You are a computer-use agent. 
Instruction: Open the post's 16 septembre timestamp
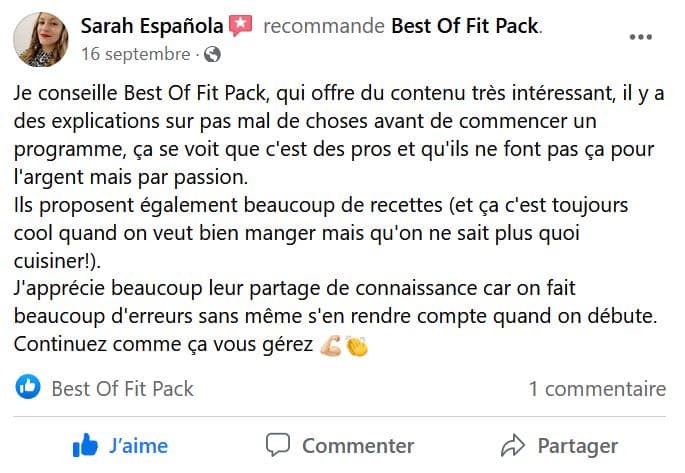pos(135,54)
